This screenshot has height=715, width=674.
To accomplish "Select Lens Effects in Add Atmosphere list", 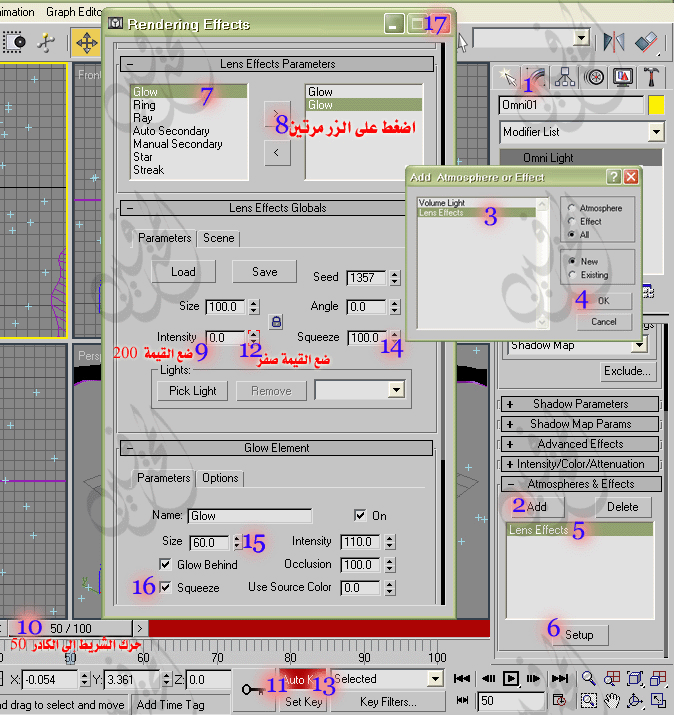I will 477,212.
